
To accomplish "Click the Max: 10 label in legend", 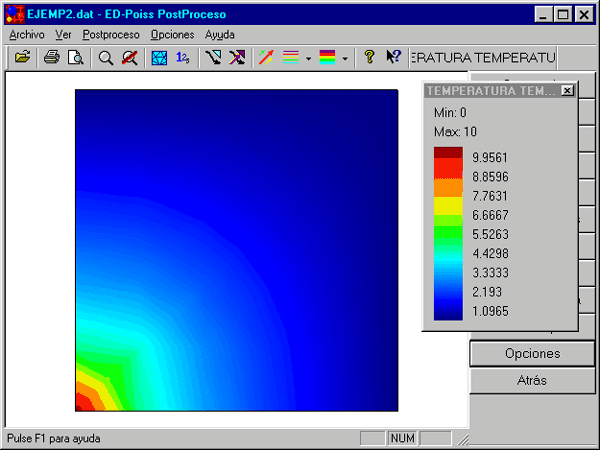I will 455,132.
